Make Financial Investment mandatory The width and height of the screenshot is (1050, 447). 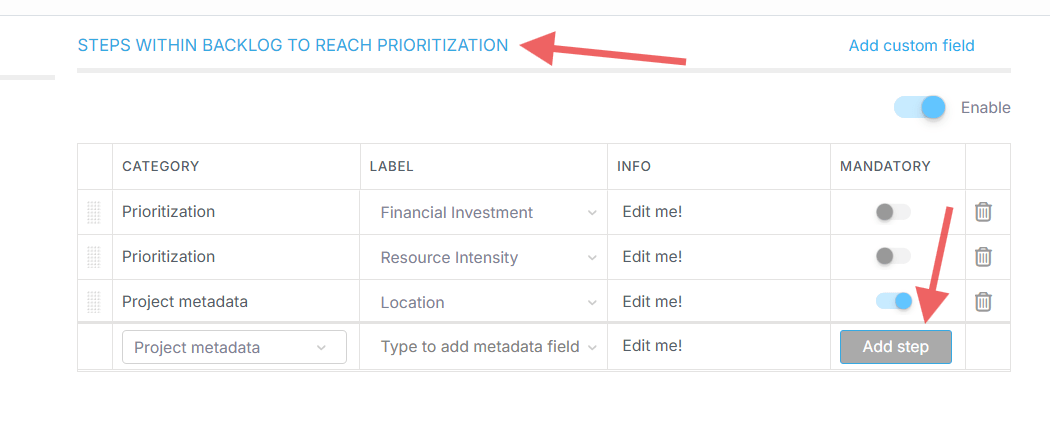tap(893, 212)
